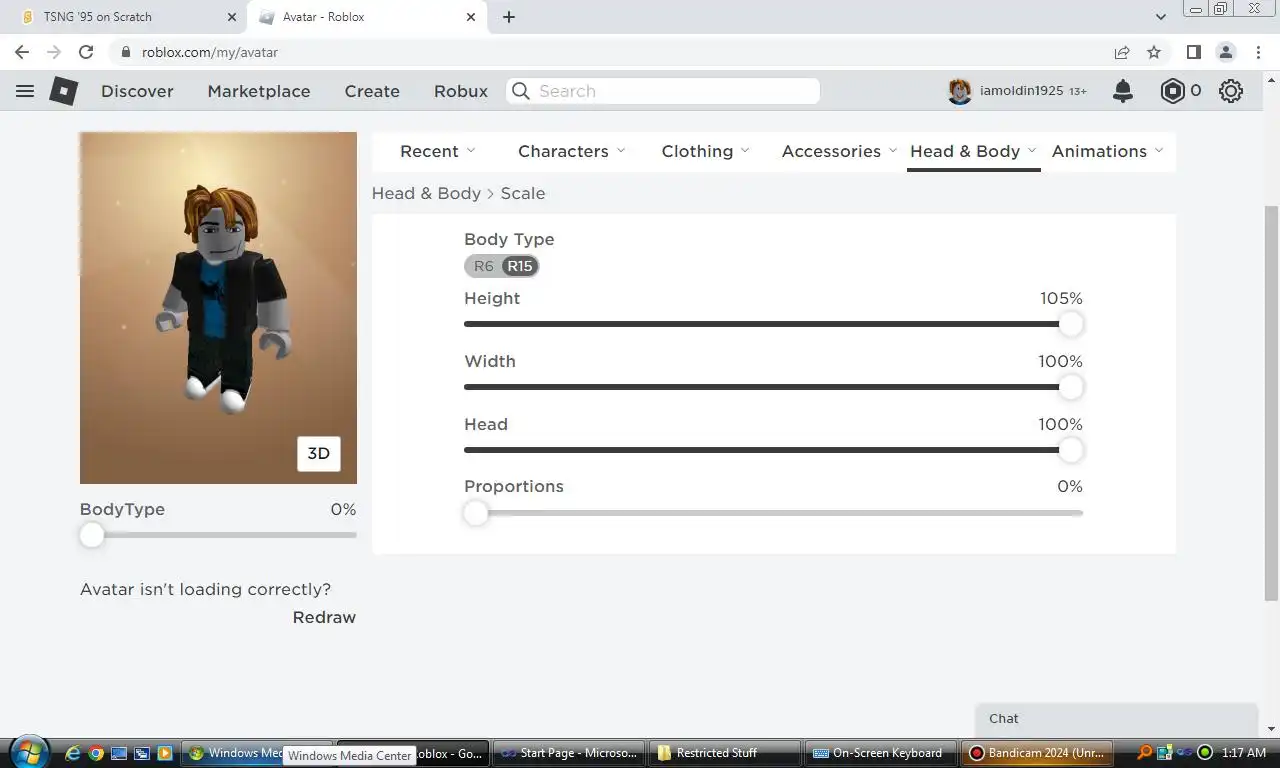Click the taskbar clock 1:17 AM
Image resolution: width=1280 pixels, height=768 pixels.
[x=1244, y=753]
